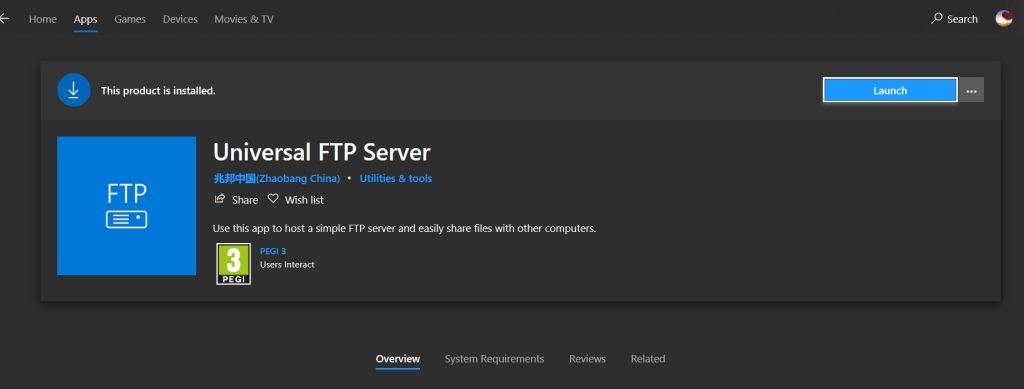Click the Search button

coord(954,19)
